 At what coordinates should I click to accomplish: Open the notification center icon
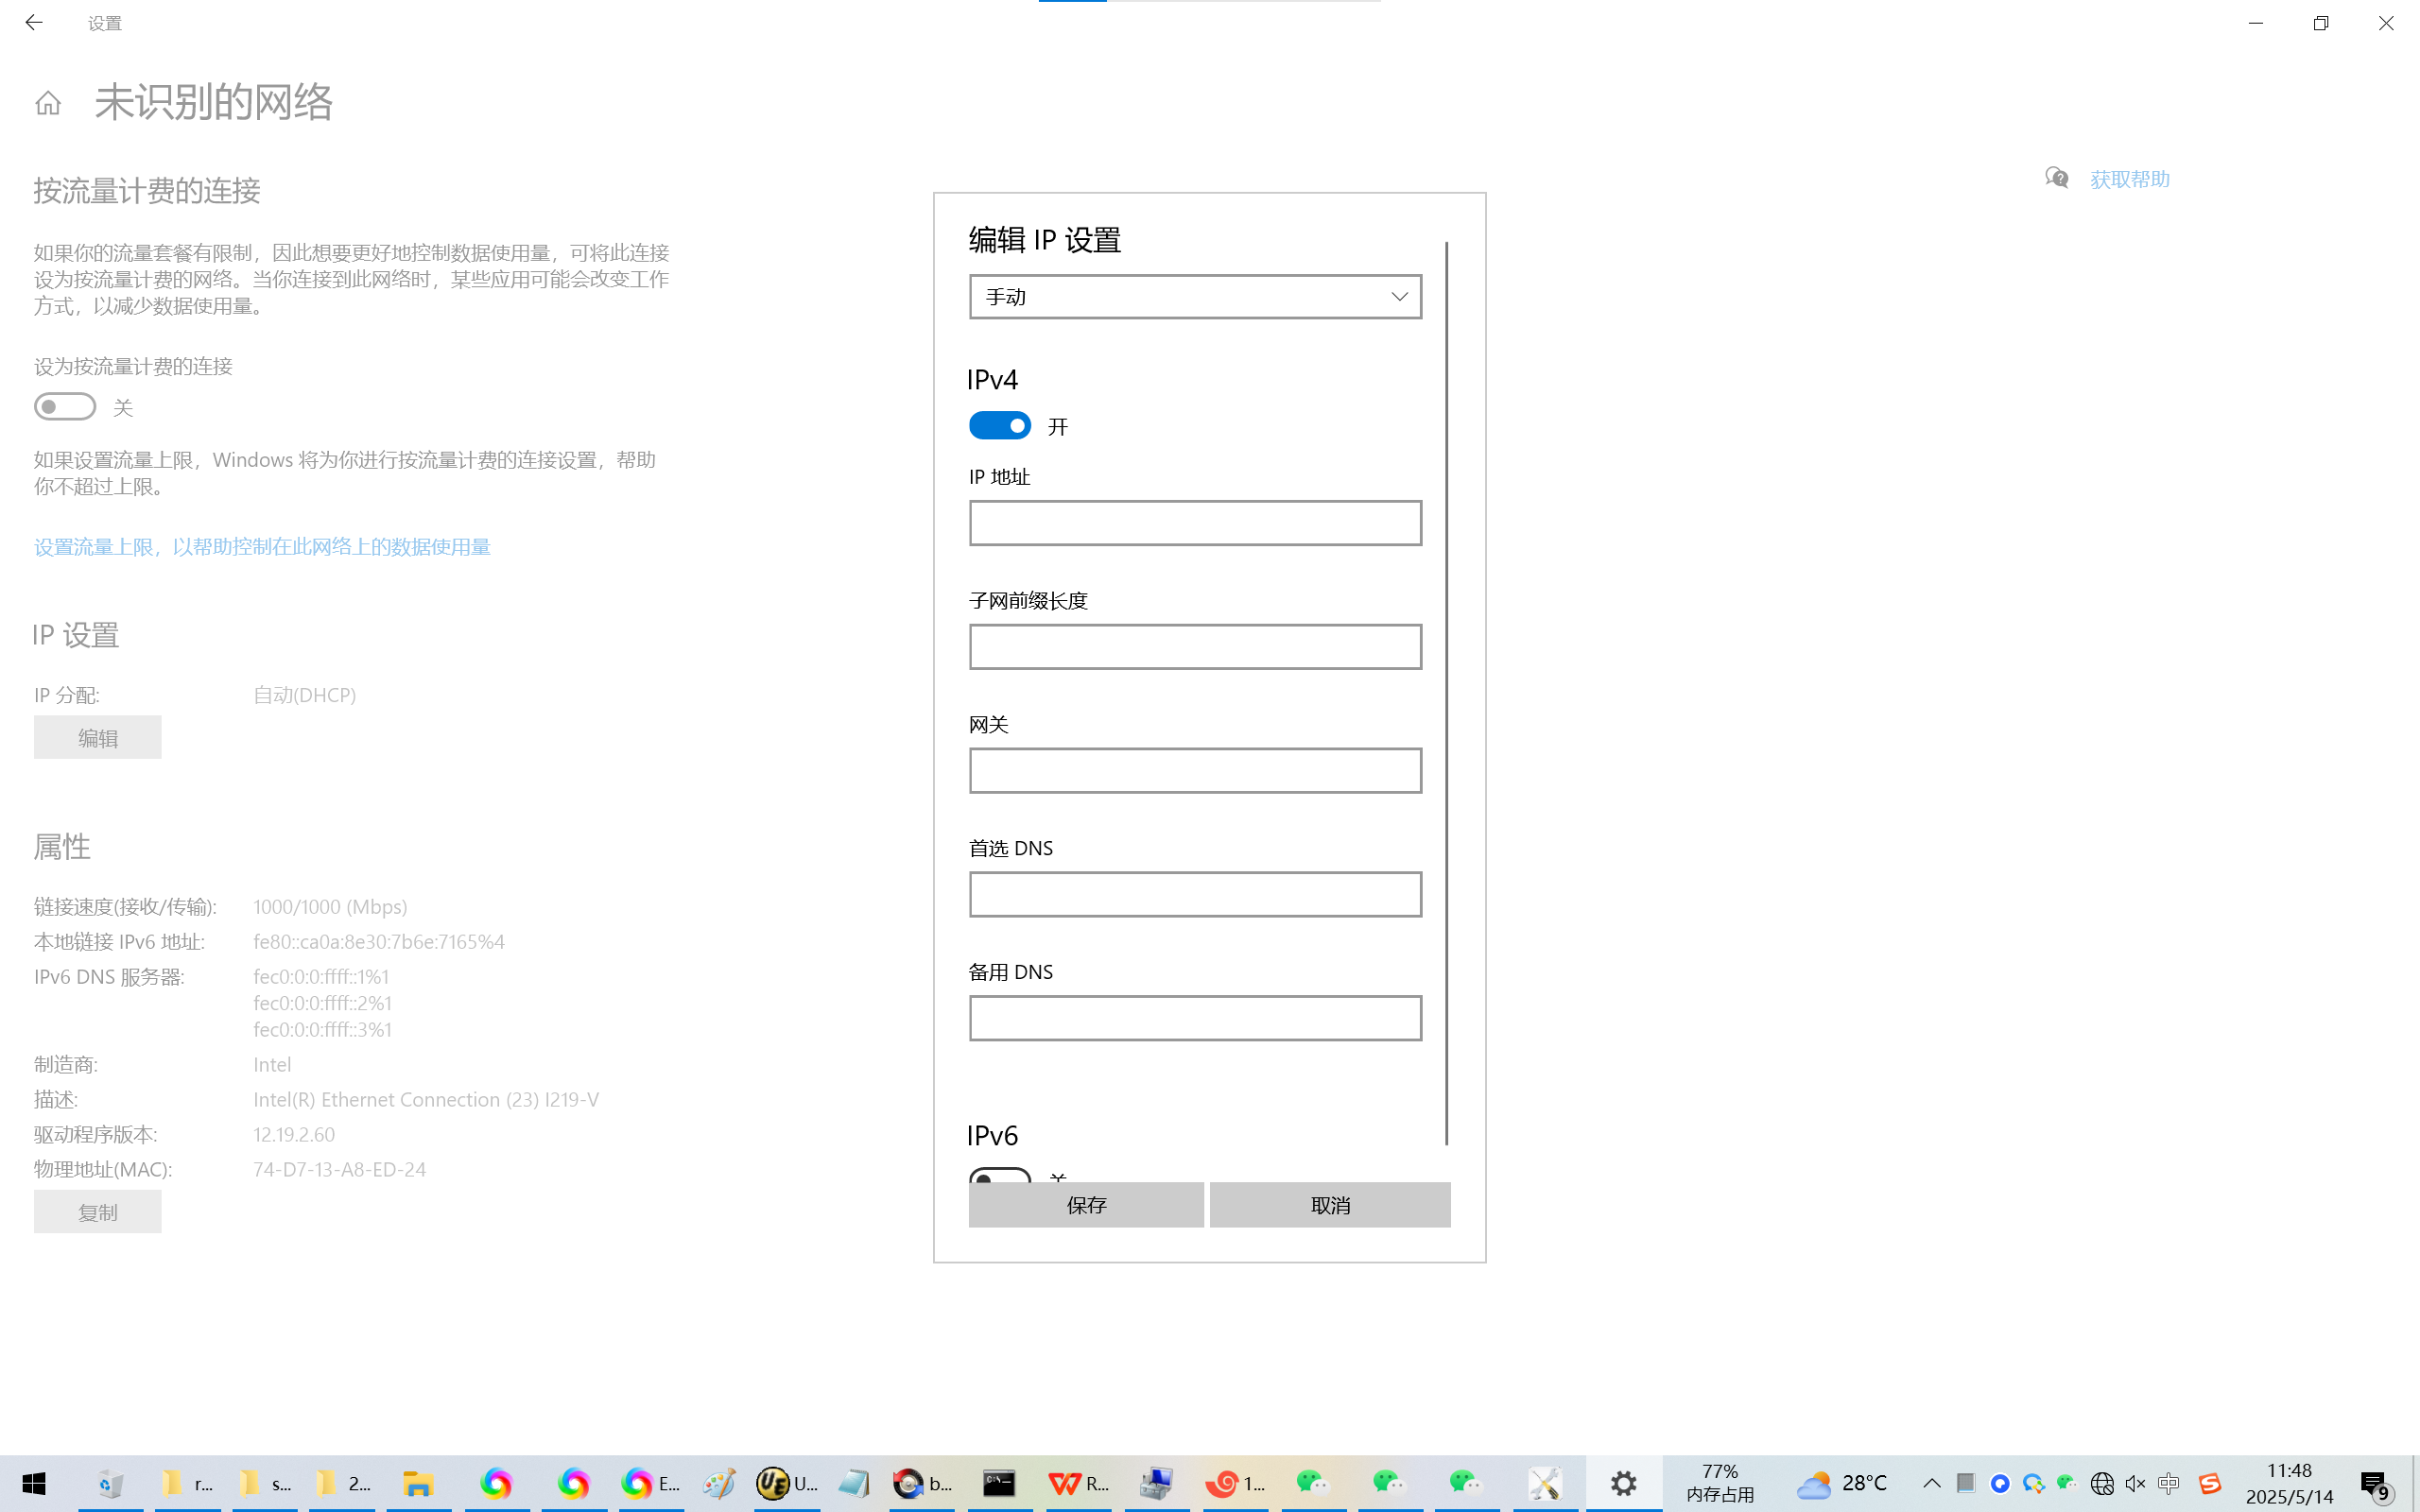point(2374,1483)
